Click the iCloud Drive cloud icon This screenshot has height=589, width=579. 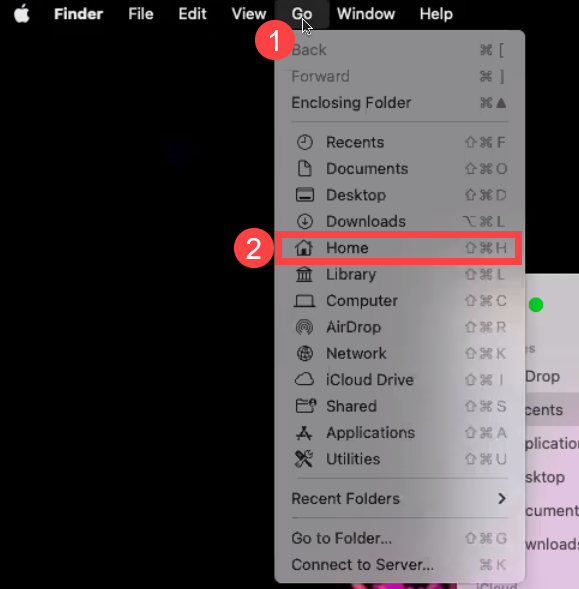point(304,380)
